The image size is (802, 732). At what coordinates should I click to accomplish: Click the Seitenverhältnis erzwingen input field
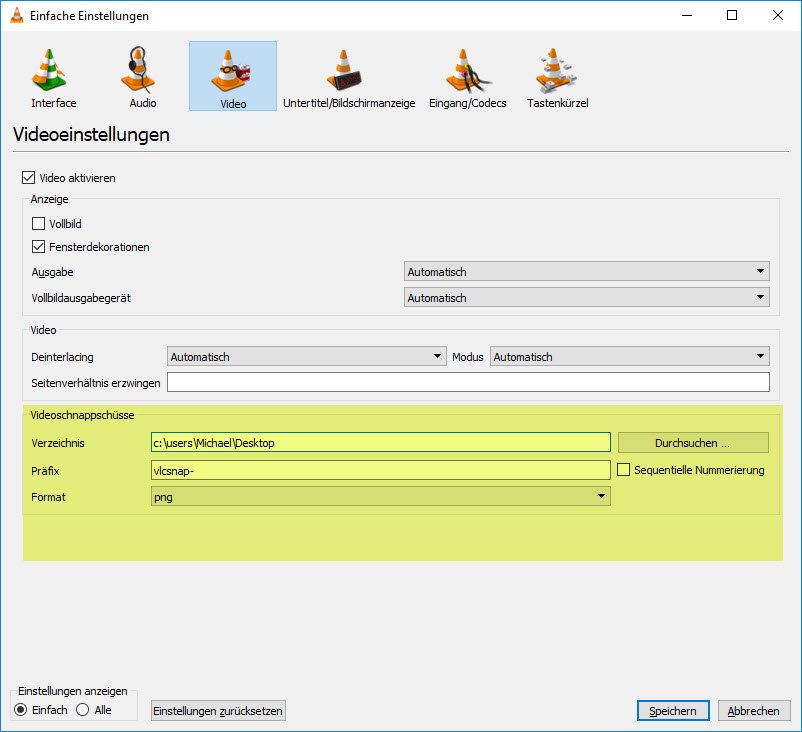468,382
